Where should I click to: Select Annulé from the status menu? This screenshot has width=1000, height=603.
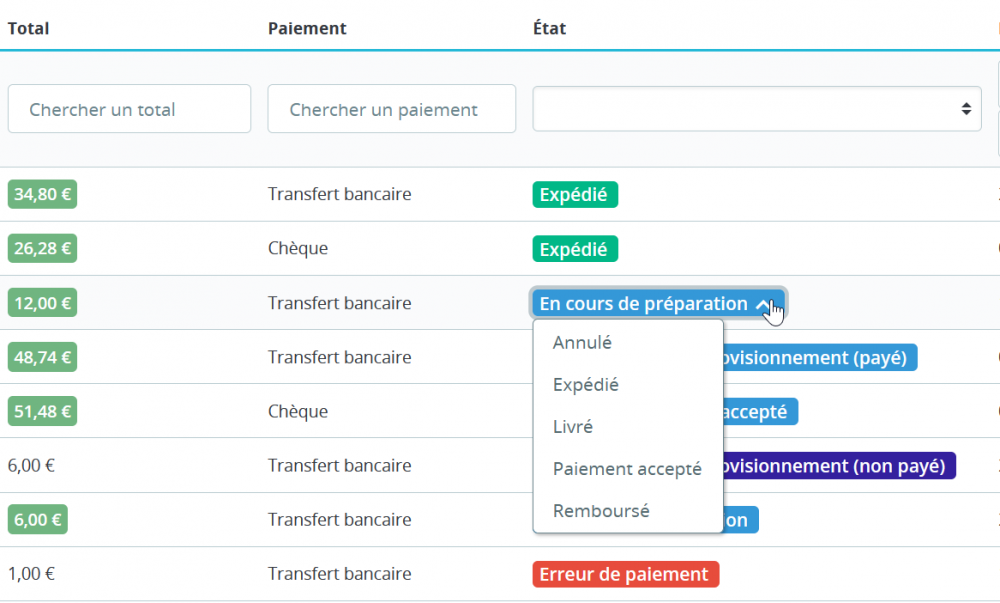pos(582,343)
